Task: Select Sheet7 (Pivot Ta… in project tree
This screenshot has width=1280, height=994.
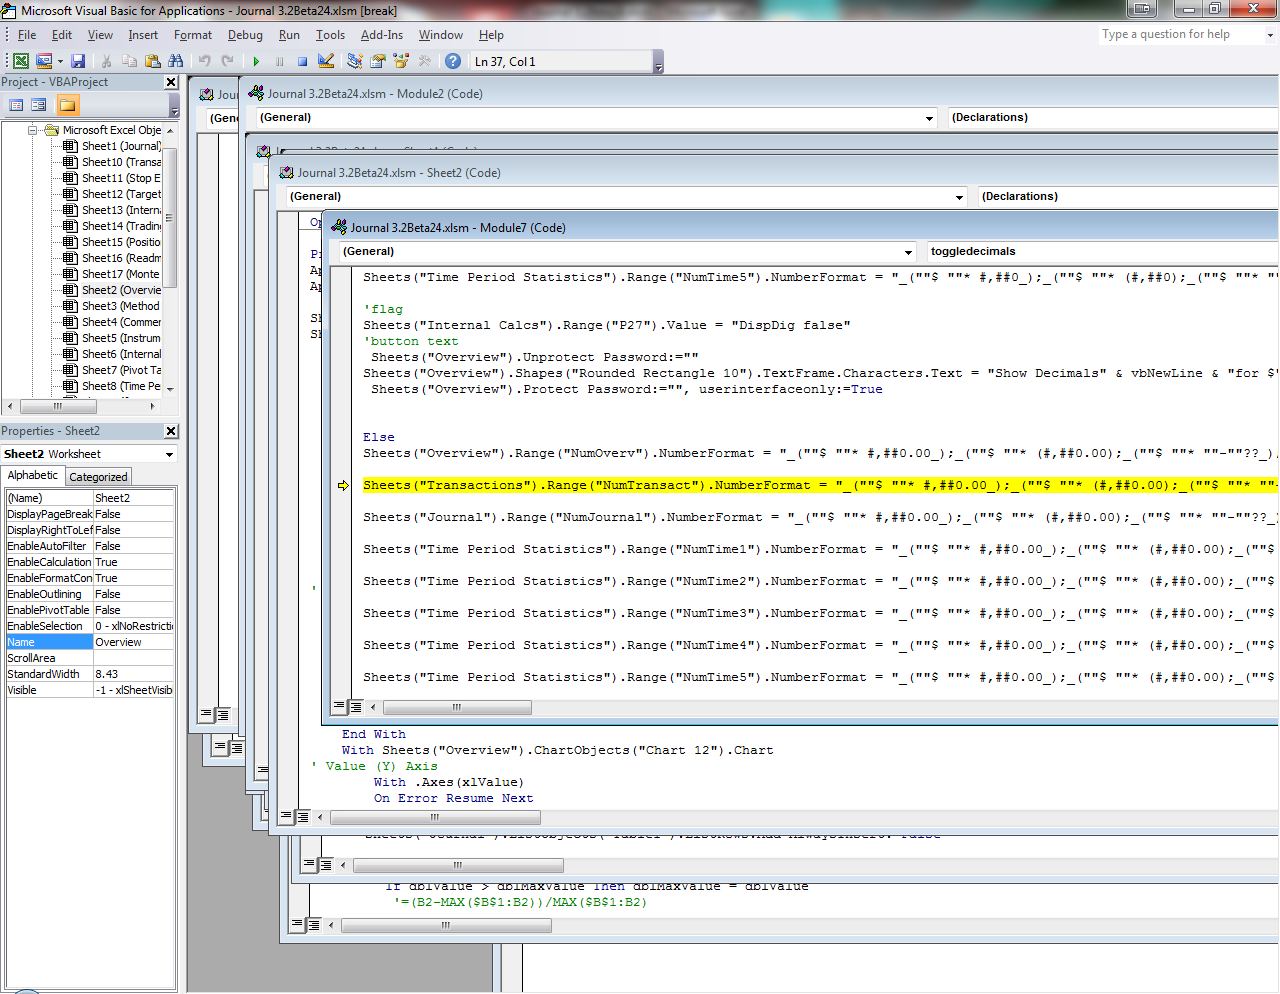Action: pos(121,370)
